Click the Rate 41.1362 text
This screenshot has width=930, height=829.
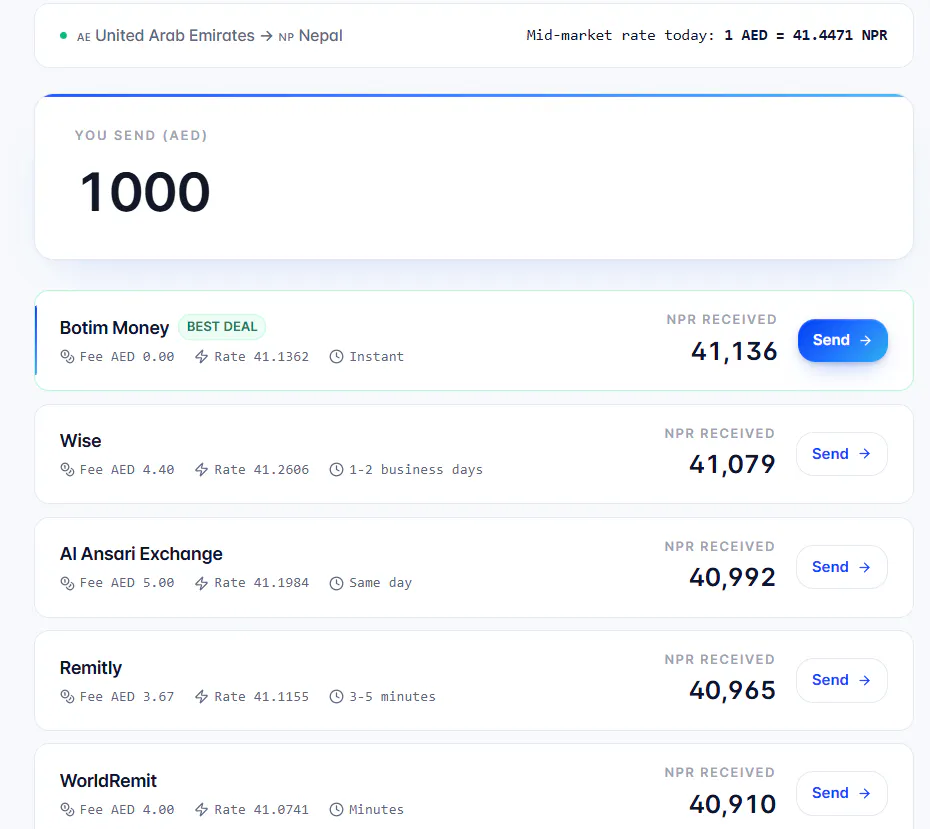tap(262, 356)
